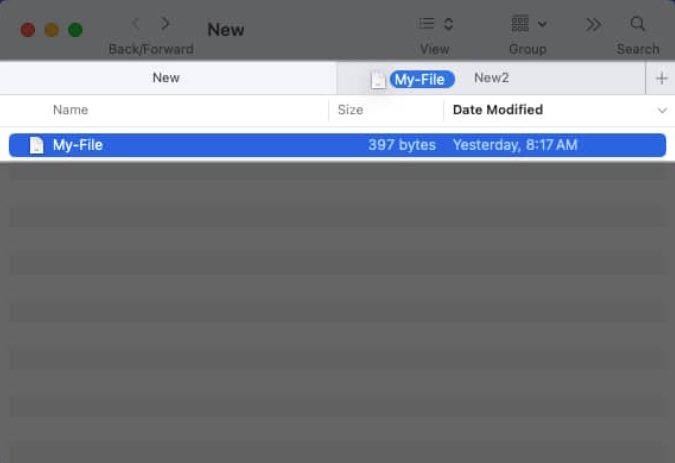Zoom the window with the green button

75,29
